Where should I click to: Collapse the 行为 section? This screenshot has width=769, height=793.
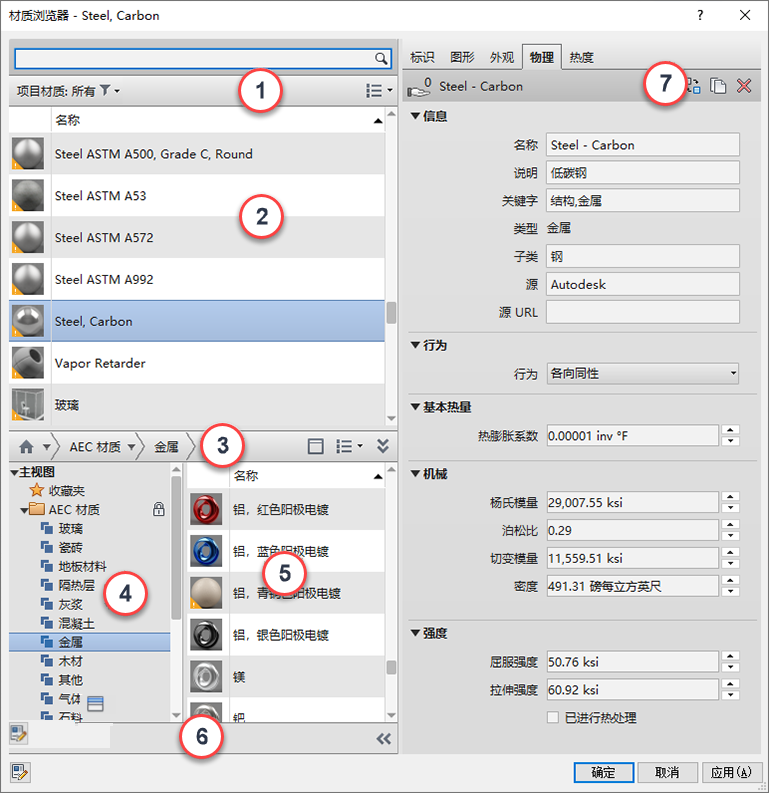tap(415, 345)
